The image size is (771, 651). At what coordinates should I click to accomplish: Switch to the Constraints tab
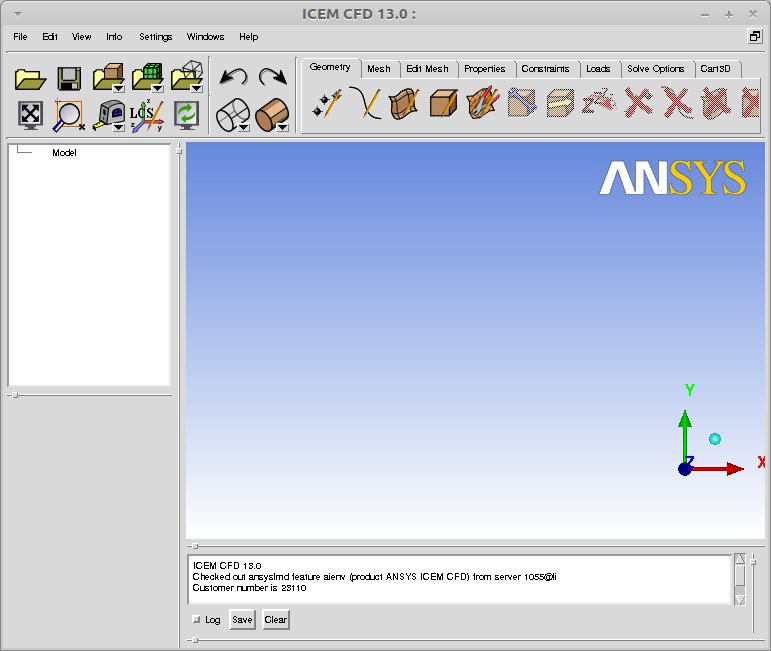[545, 69]
